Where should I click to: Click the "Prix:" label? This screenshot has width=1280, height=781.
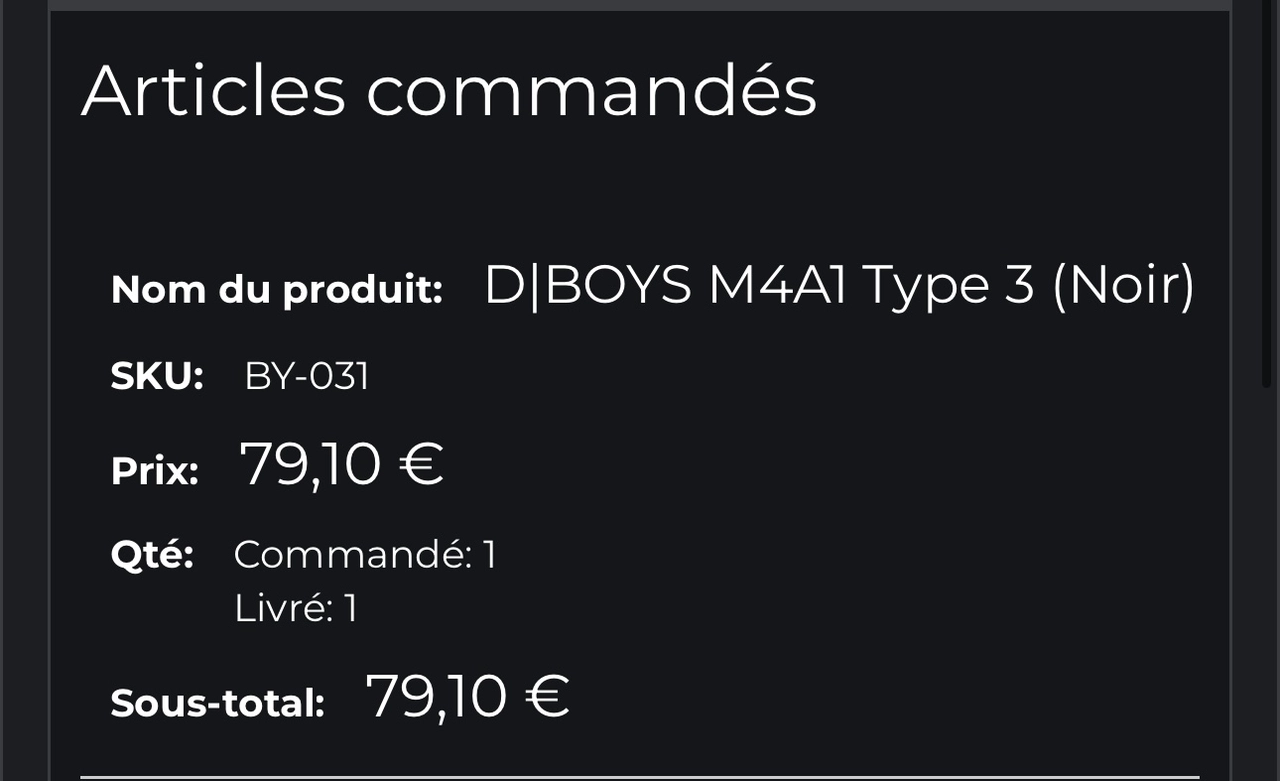click(x=155, y=471)
